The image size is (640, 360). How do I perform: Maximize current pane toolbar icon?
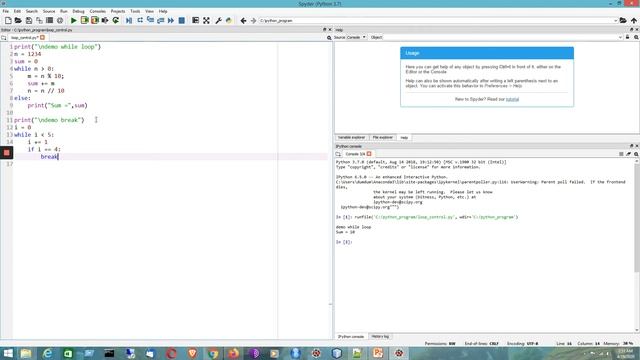coord(196,20)
